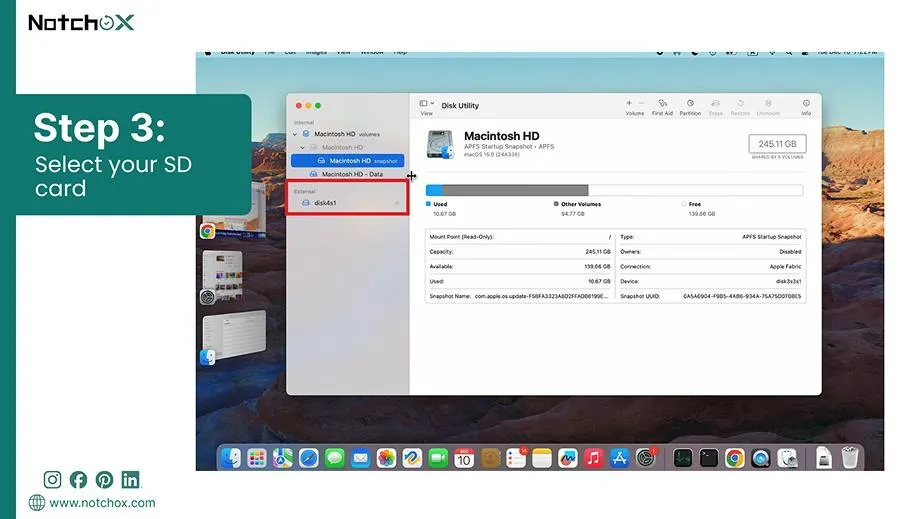Select Macintosh HD snapshot in sidebar

click(x=348, y=160)
